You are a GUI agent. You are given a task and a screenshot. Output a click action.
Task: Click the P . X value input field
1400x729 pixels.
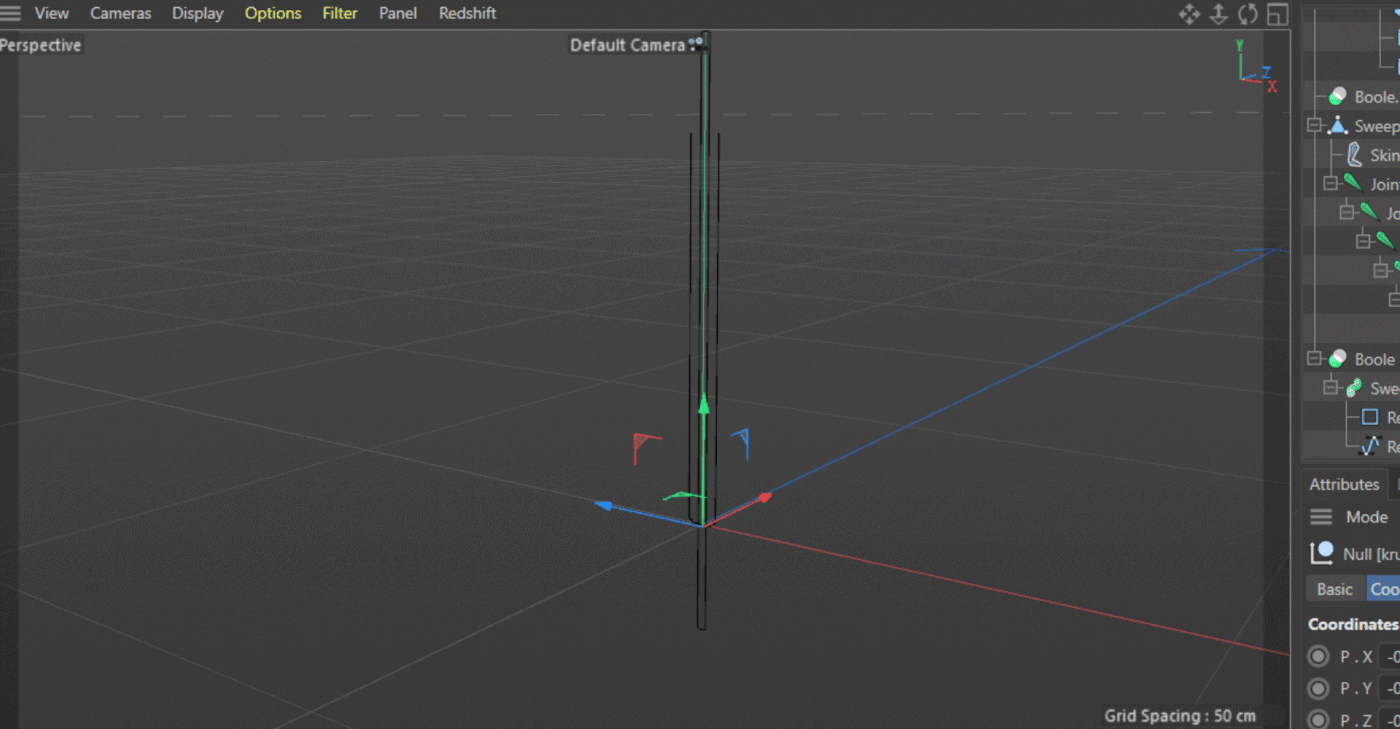[1390, 657]
